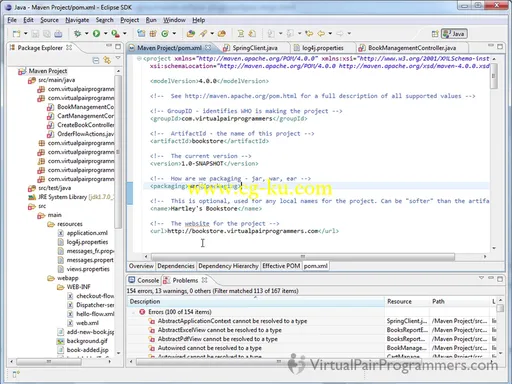Maximize the Problems view panel
The image size is (512, 384).
click(500, 279)
